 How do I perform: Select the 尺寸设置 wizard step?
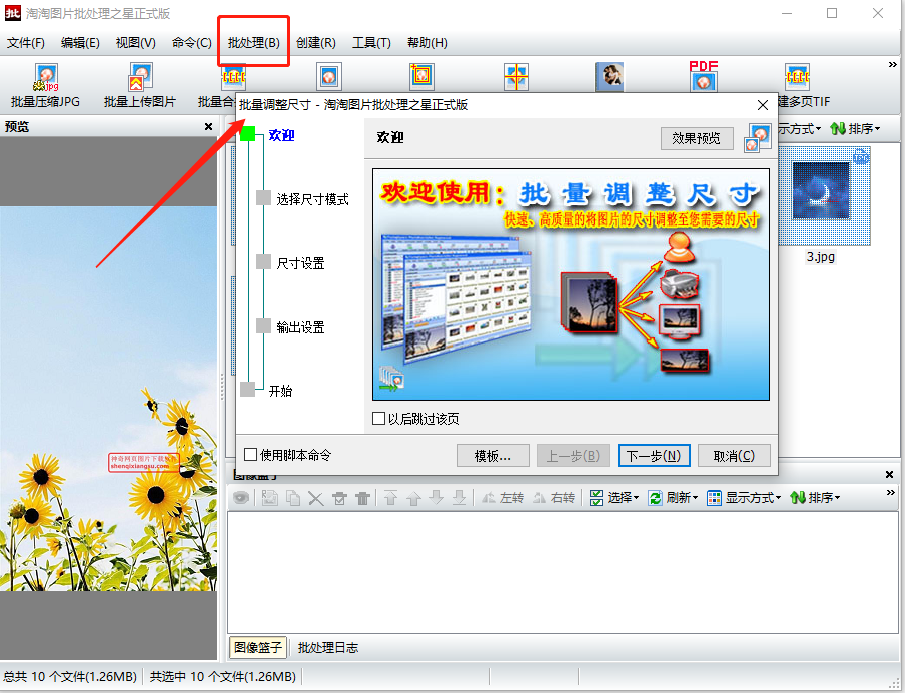pos(300,263)
